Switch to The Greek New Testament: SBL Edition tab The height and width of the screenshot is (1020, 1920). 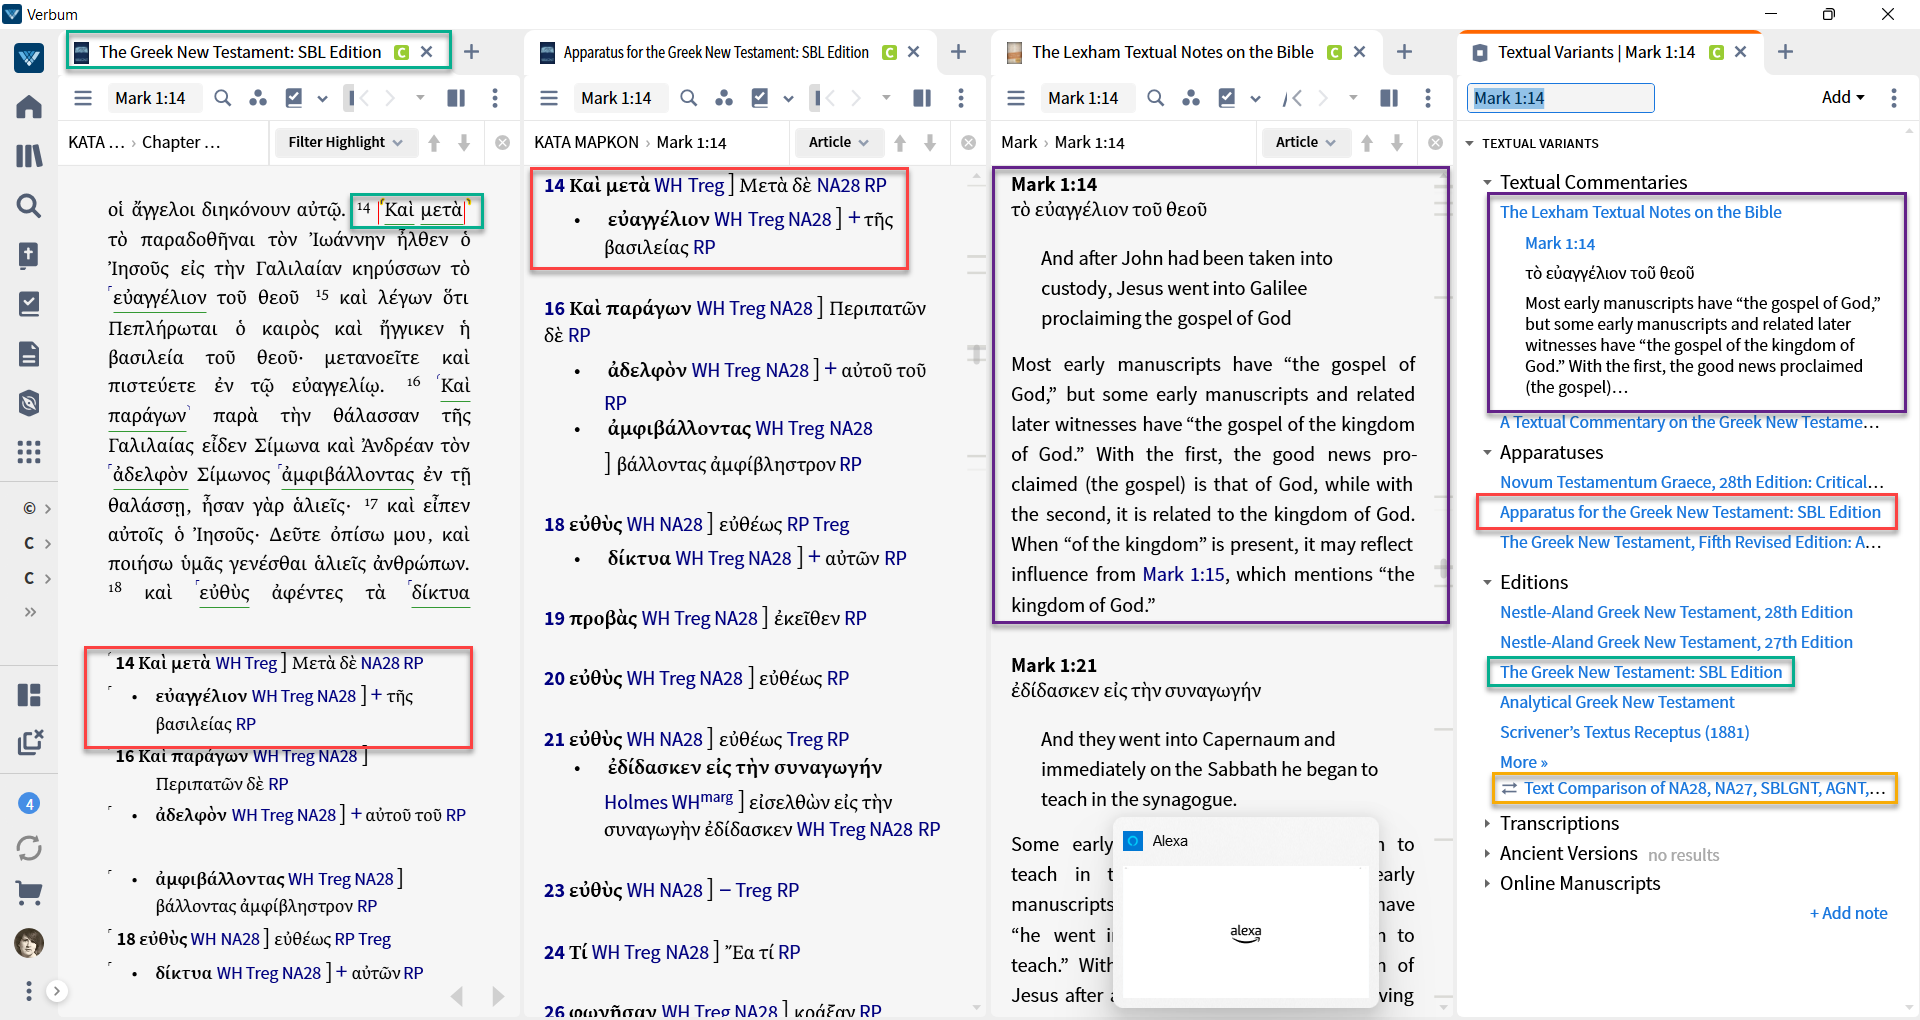click(240, 52)
